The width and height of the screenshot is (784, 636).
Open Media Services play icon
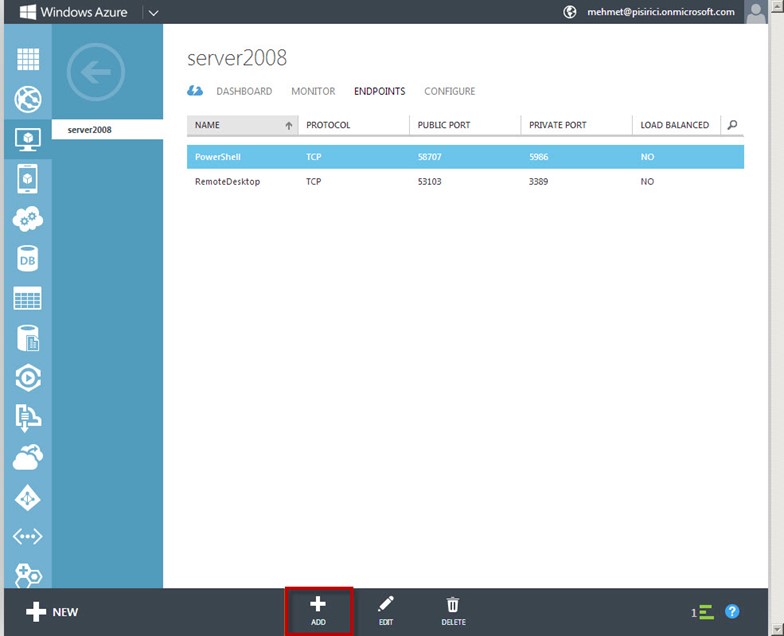(x=28, y=378)
